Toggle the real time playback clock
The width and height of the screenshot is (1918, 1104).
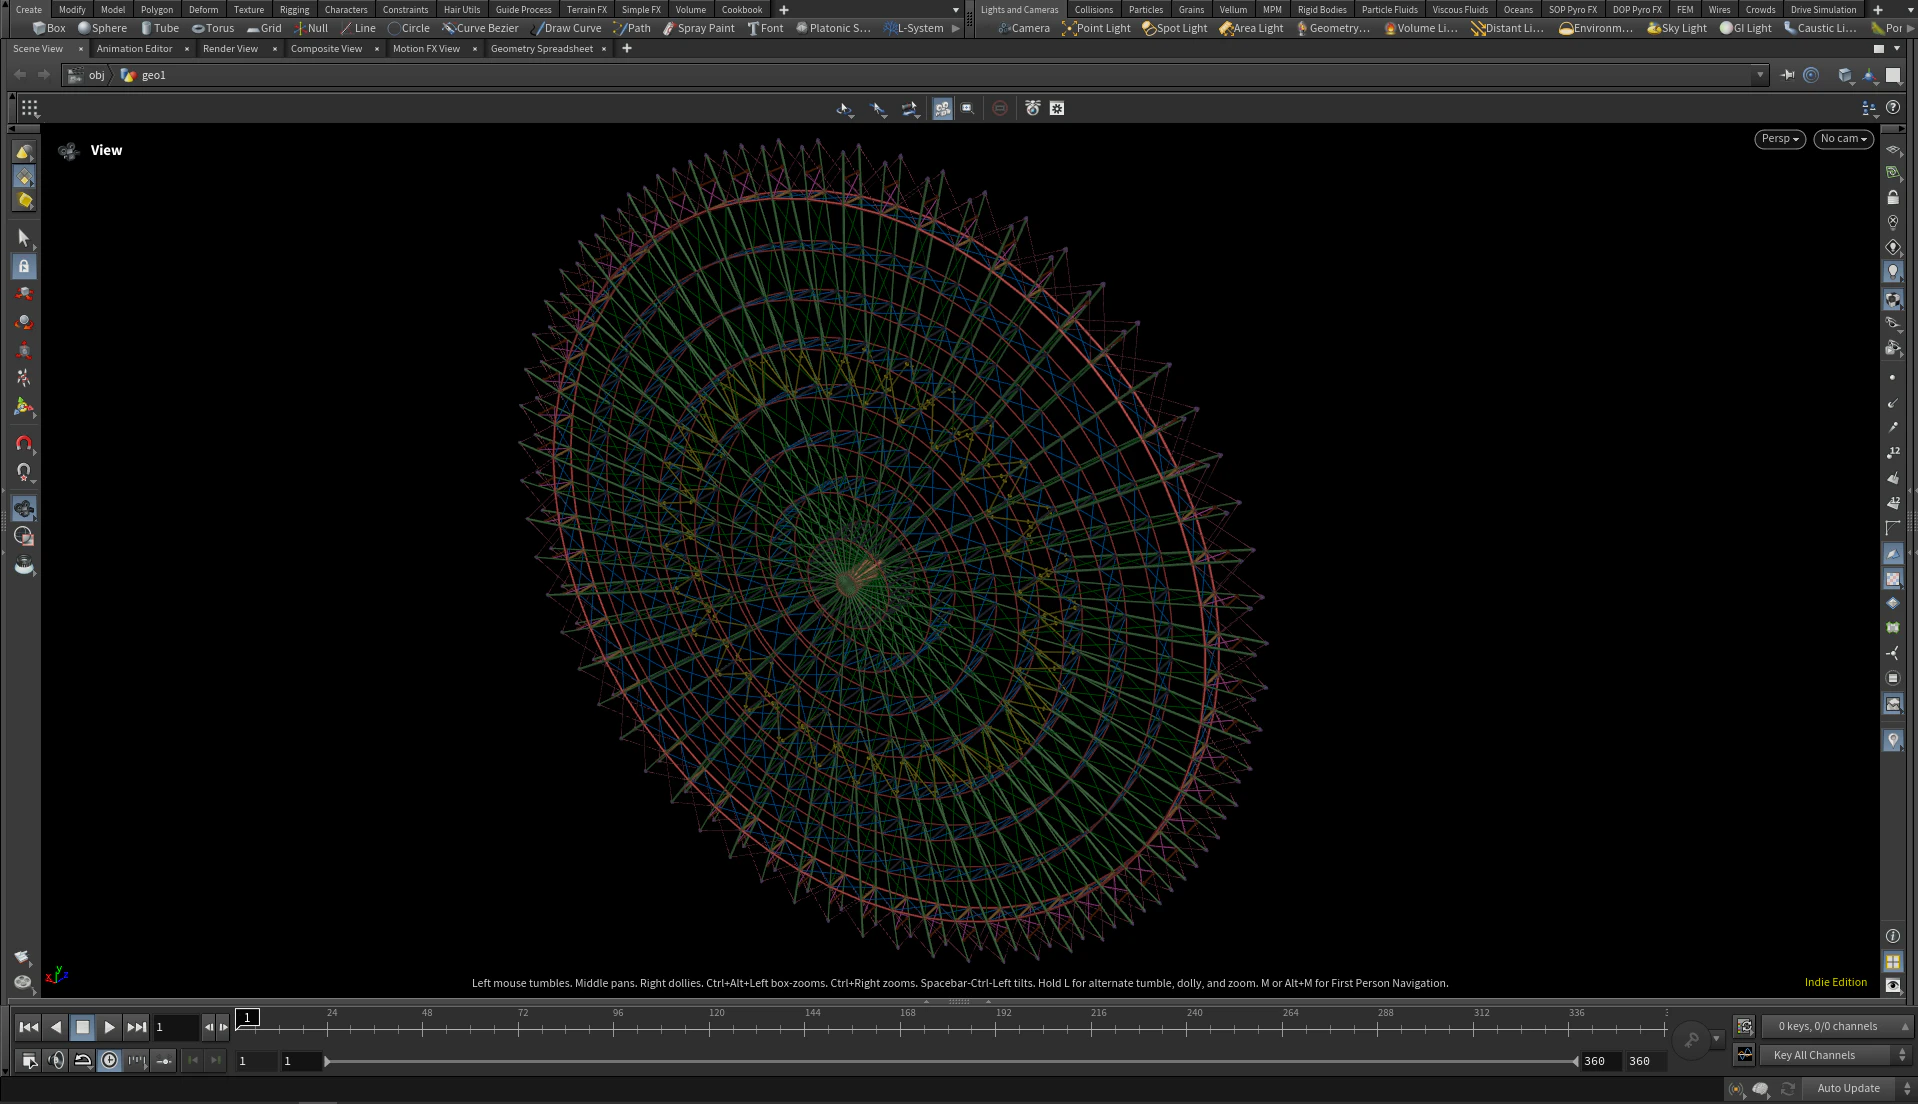pos(110,1061)
